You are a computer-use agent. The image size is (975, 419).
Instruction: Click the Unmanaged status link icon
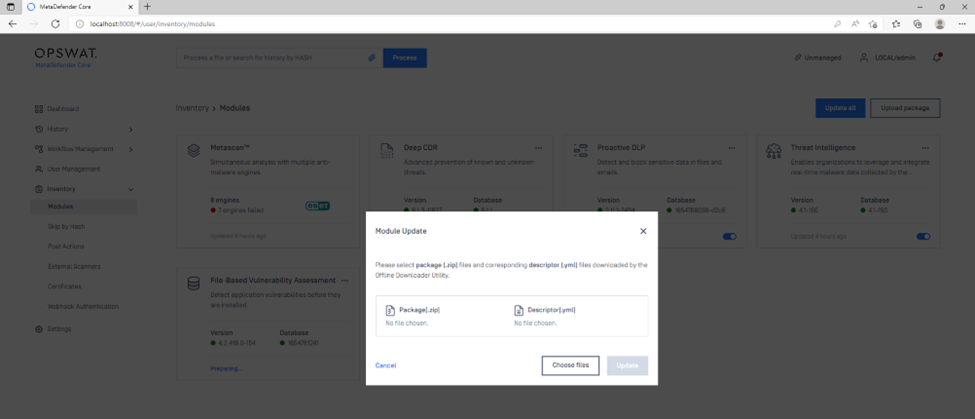(x=798, y=58)
